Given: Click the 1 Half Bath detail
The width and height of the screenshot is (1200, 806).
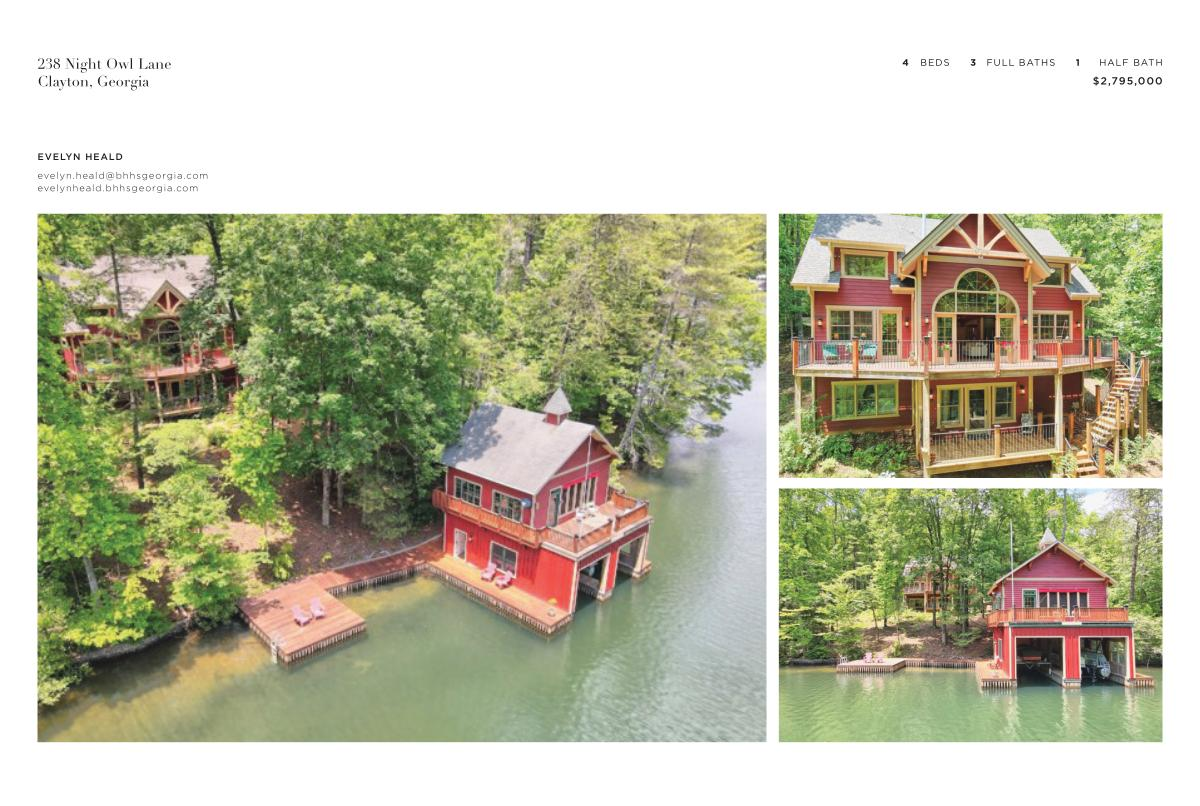Looking at the screenshot, I should point(1119,63).
